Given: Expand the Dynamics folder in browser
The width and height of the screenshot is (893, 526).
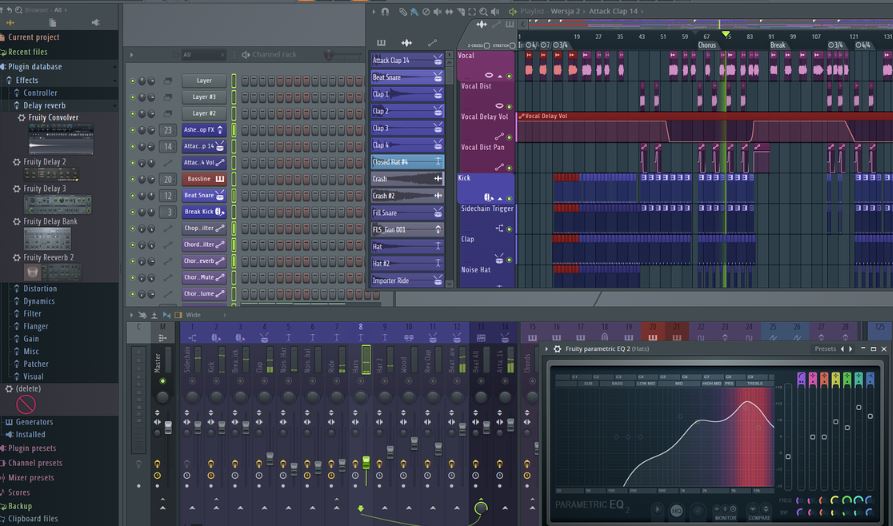Looking at the screenshot, I should coord(38,301).
